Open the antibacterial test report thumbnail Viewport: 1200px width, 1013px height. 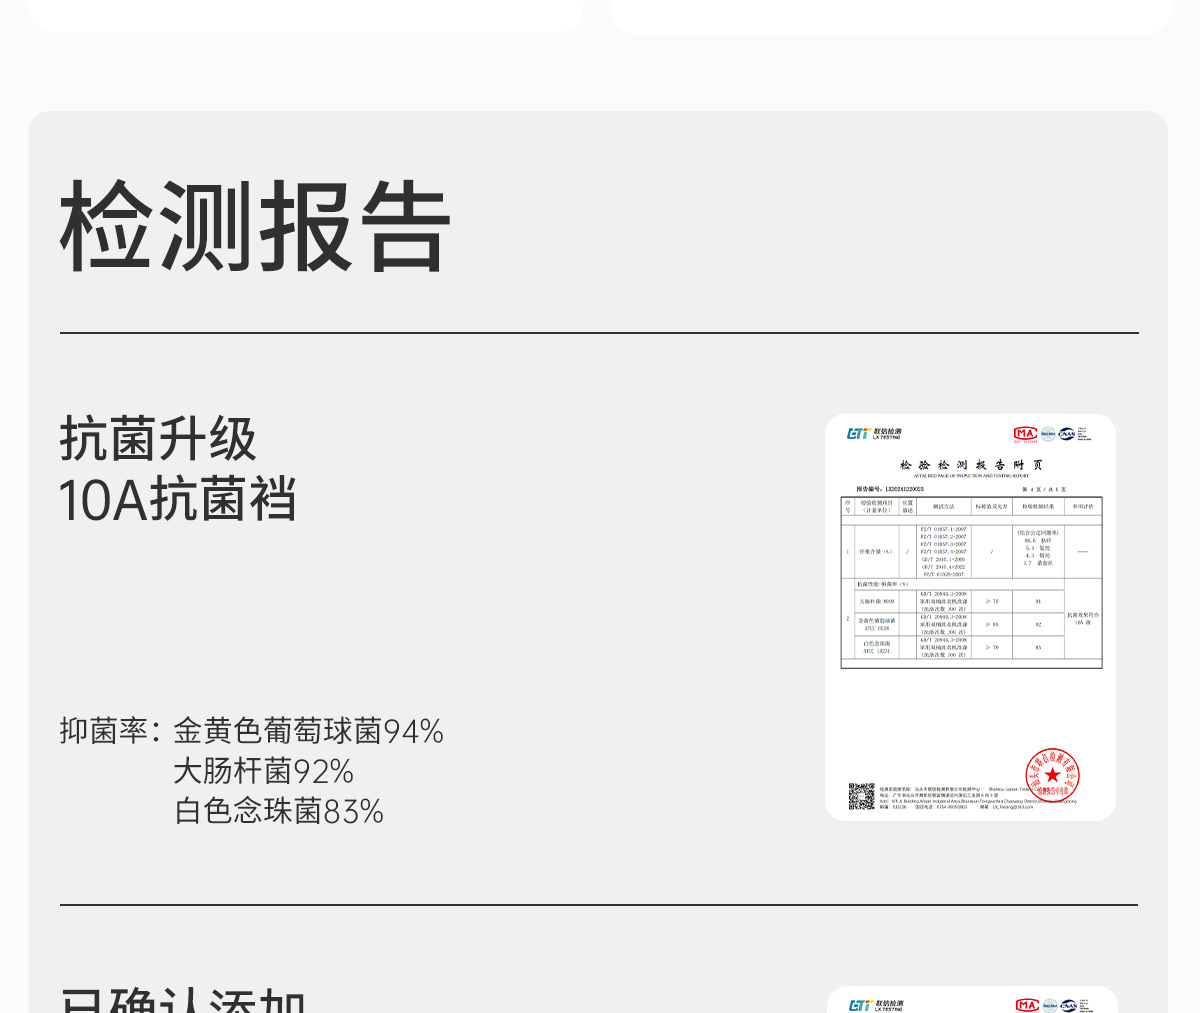(970, 617)
